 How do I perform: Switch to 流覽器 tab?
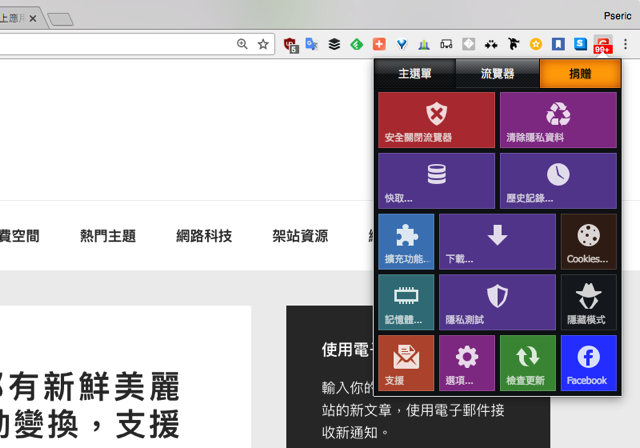497,74
